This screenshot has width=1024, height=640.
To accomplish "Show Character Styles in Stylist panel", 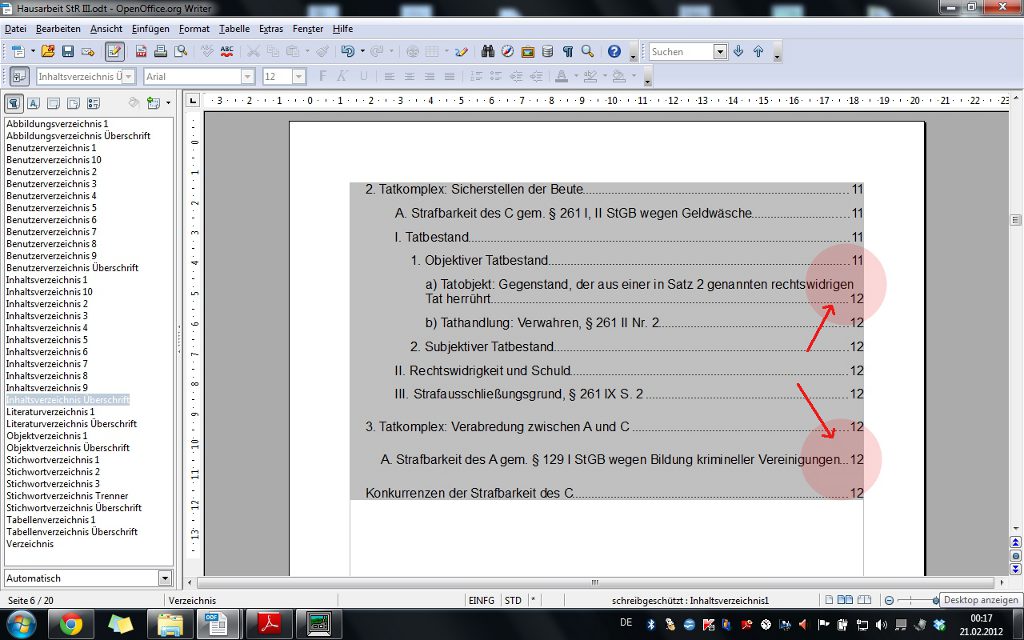I will click(x=33, y=103).
